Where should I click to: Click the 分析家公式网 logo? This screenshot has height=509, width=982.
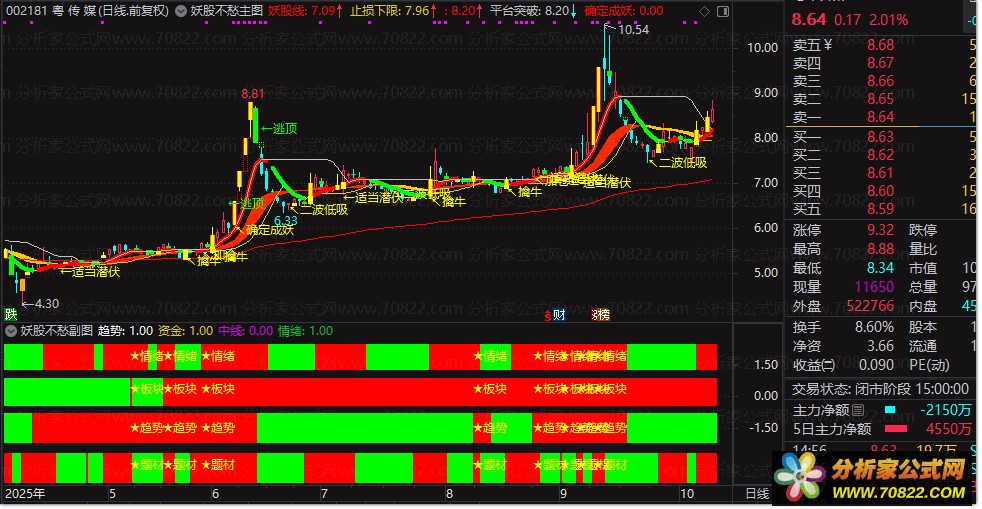(873, 478)
